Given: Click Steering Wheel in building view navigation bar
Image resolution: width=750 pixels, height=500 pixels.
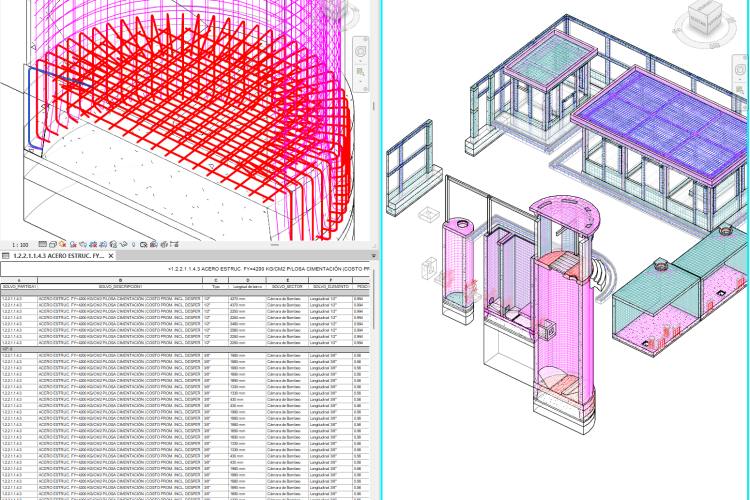Looking at the screenshot, I should point(740,69).
